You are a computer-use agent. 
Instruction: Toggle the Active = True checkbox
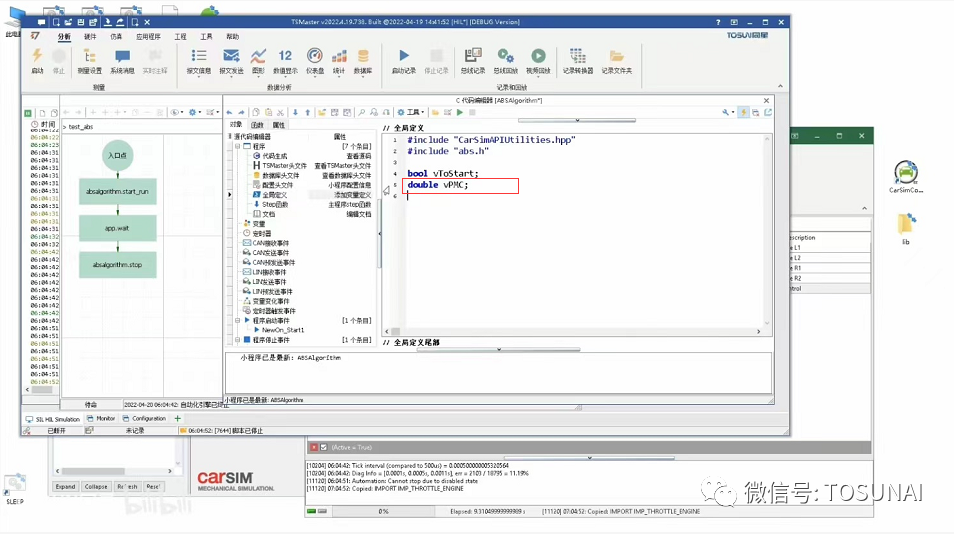coord(324,447)
